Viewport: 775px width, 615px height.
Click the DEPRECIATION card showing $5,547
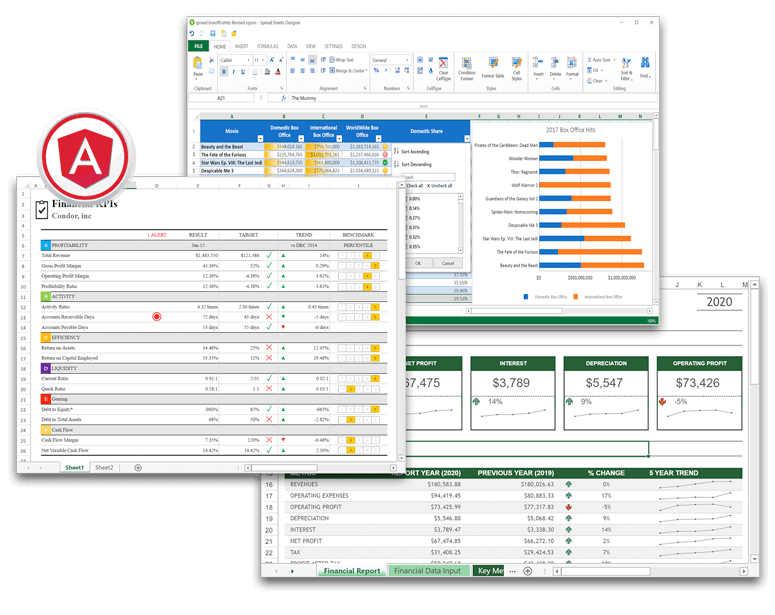click(606, 393)
